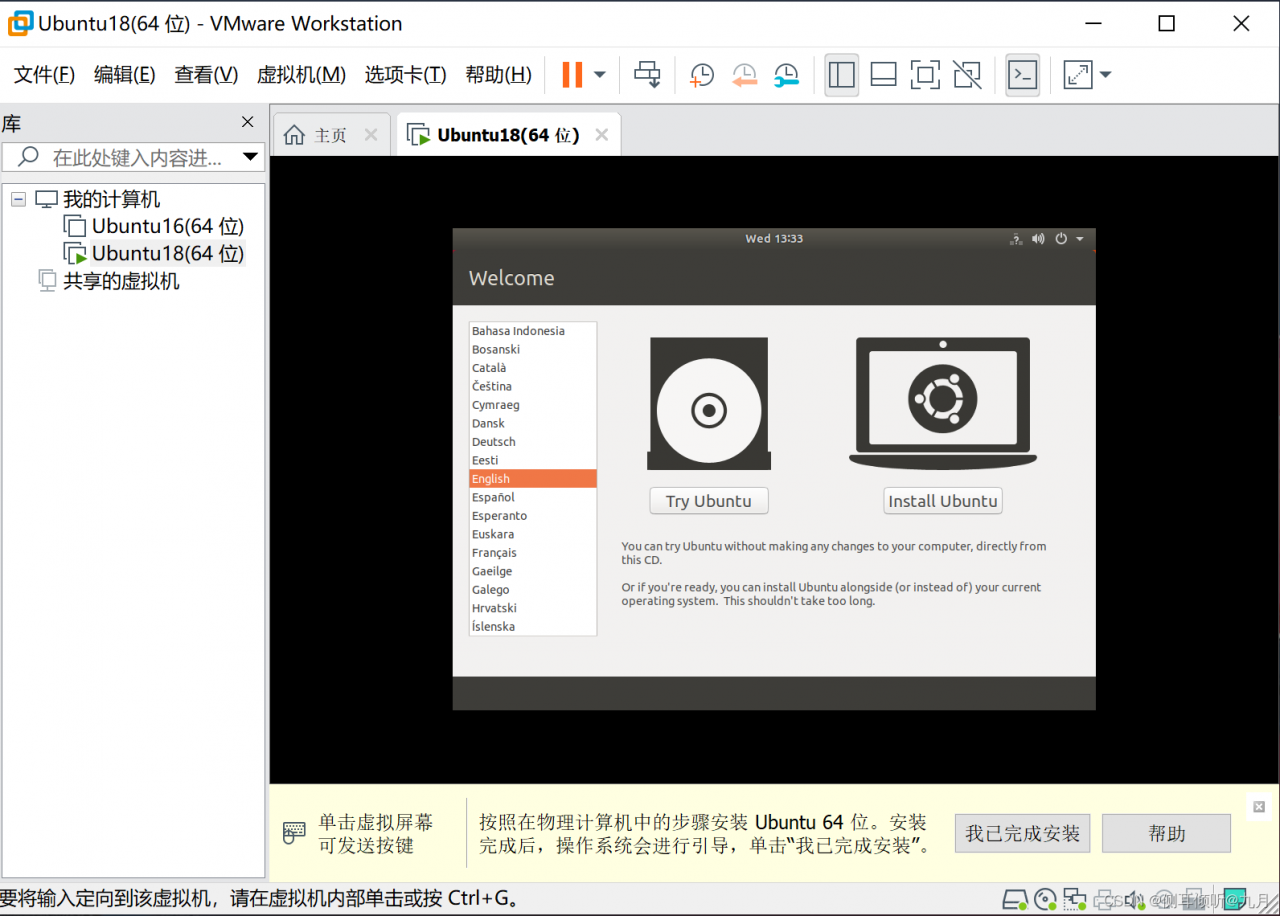Open the library search dropdown arrow
The image size is (1280, 916).
coord(250,157)
